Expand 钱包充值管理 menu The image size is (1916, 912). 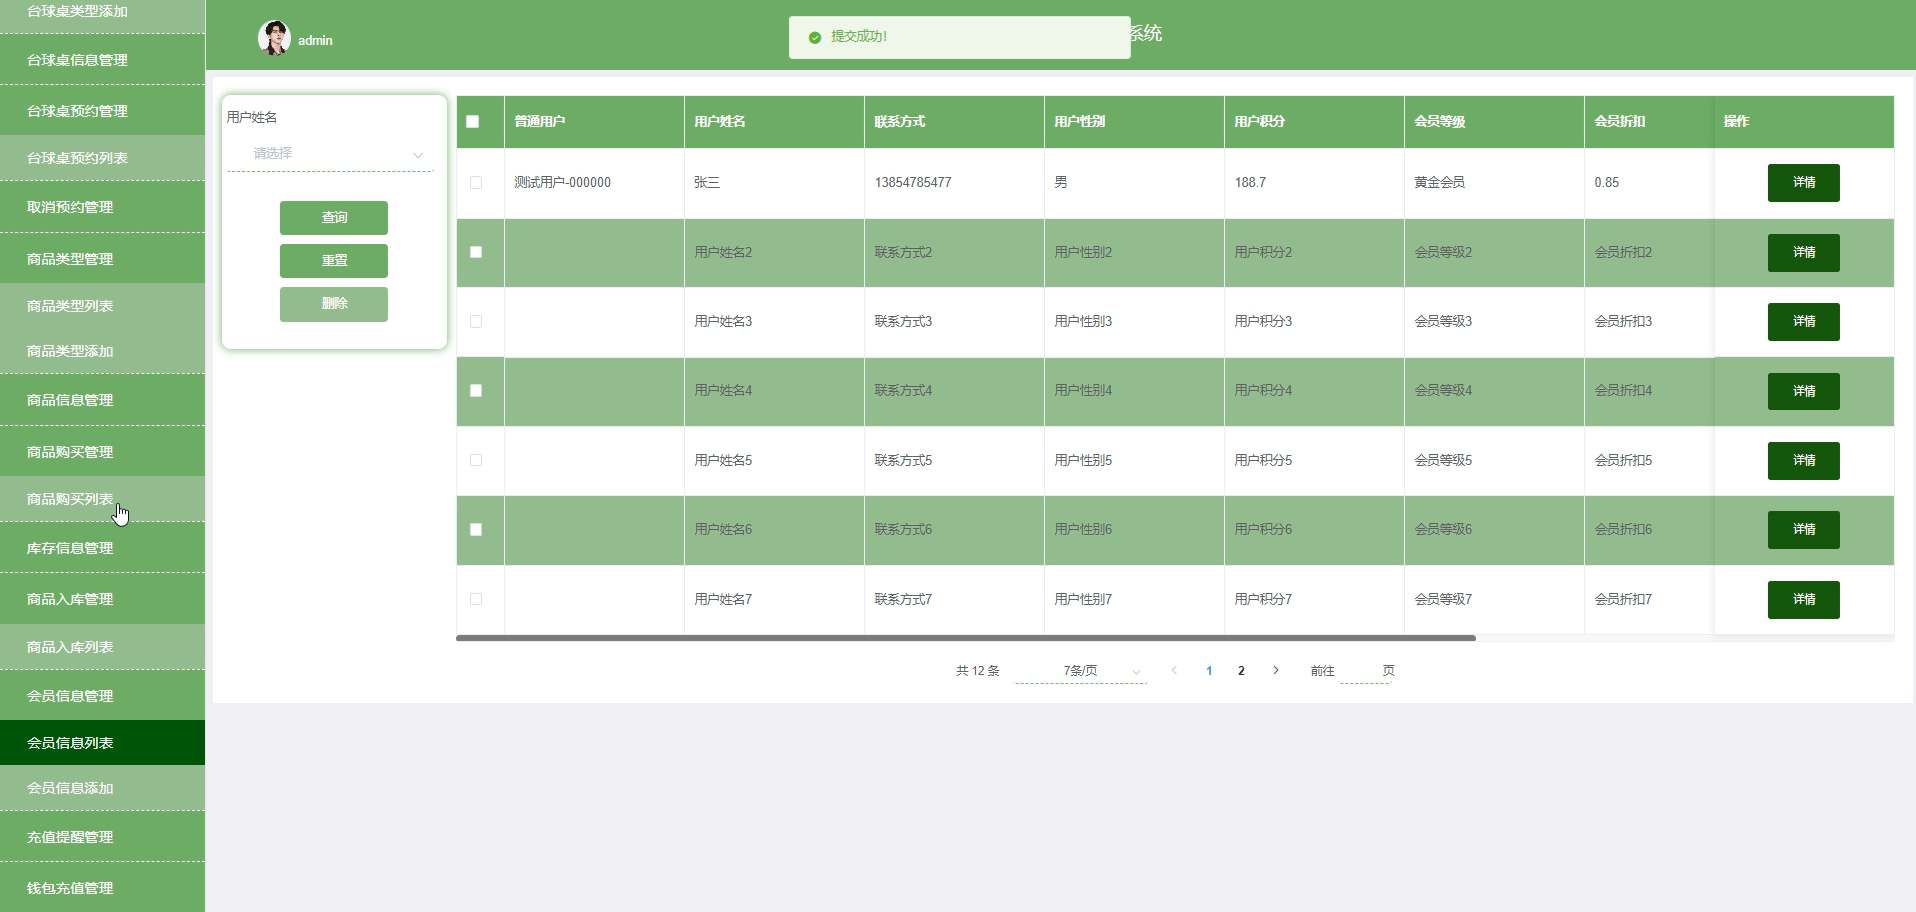point(102,888)
